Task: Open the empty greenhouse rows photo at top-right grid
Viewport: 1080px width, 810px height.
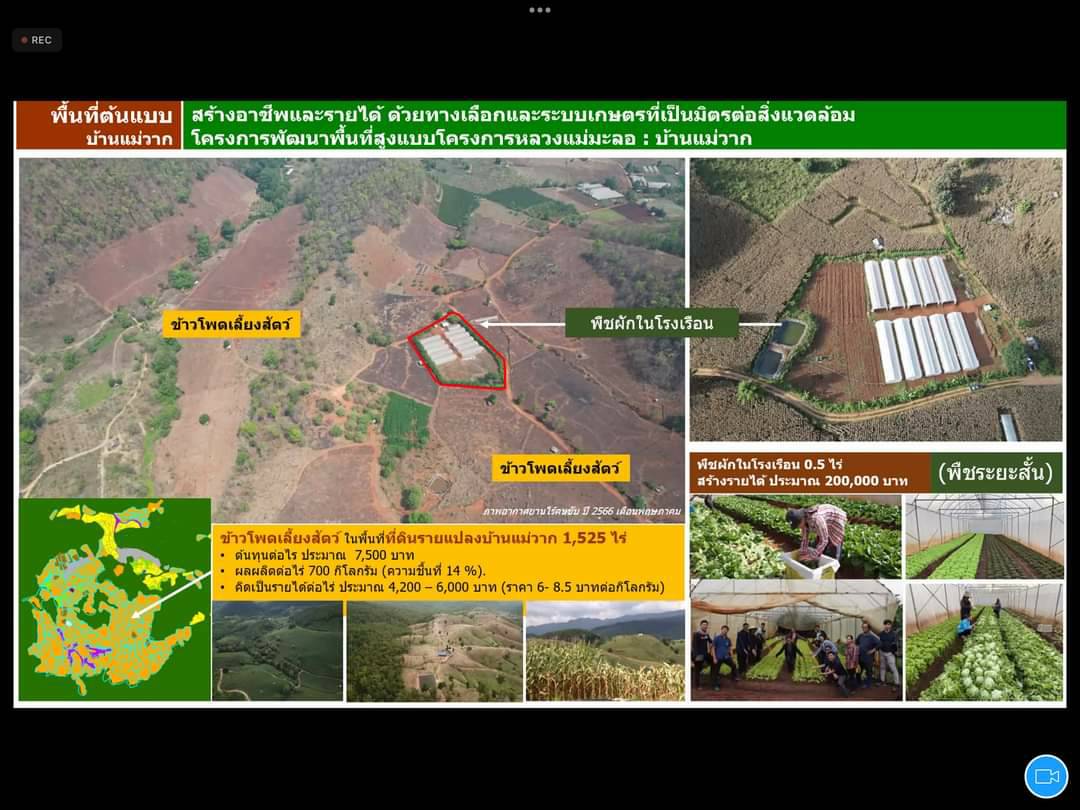Action: 984,537
